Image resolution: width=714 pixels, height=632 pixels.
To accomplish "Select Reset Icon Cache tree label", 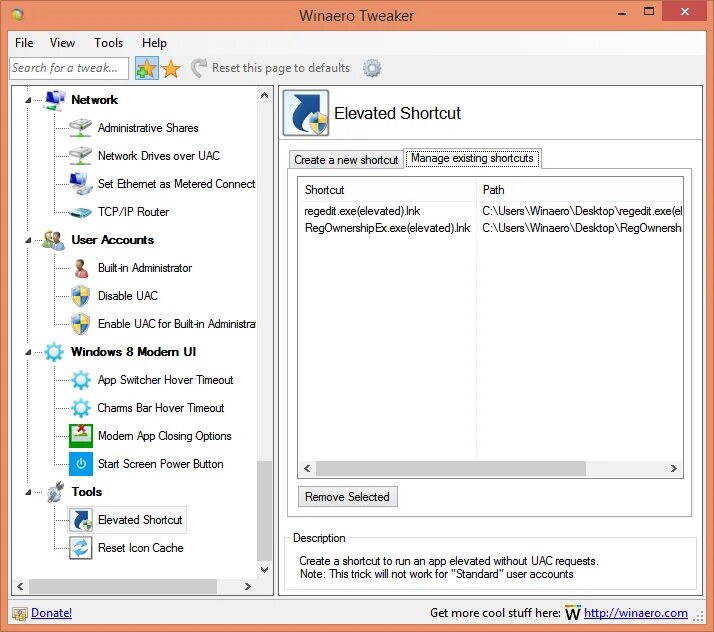I will (x=141, y=548).
